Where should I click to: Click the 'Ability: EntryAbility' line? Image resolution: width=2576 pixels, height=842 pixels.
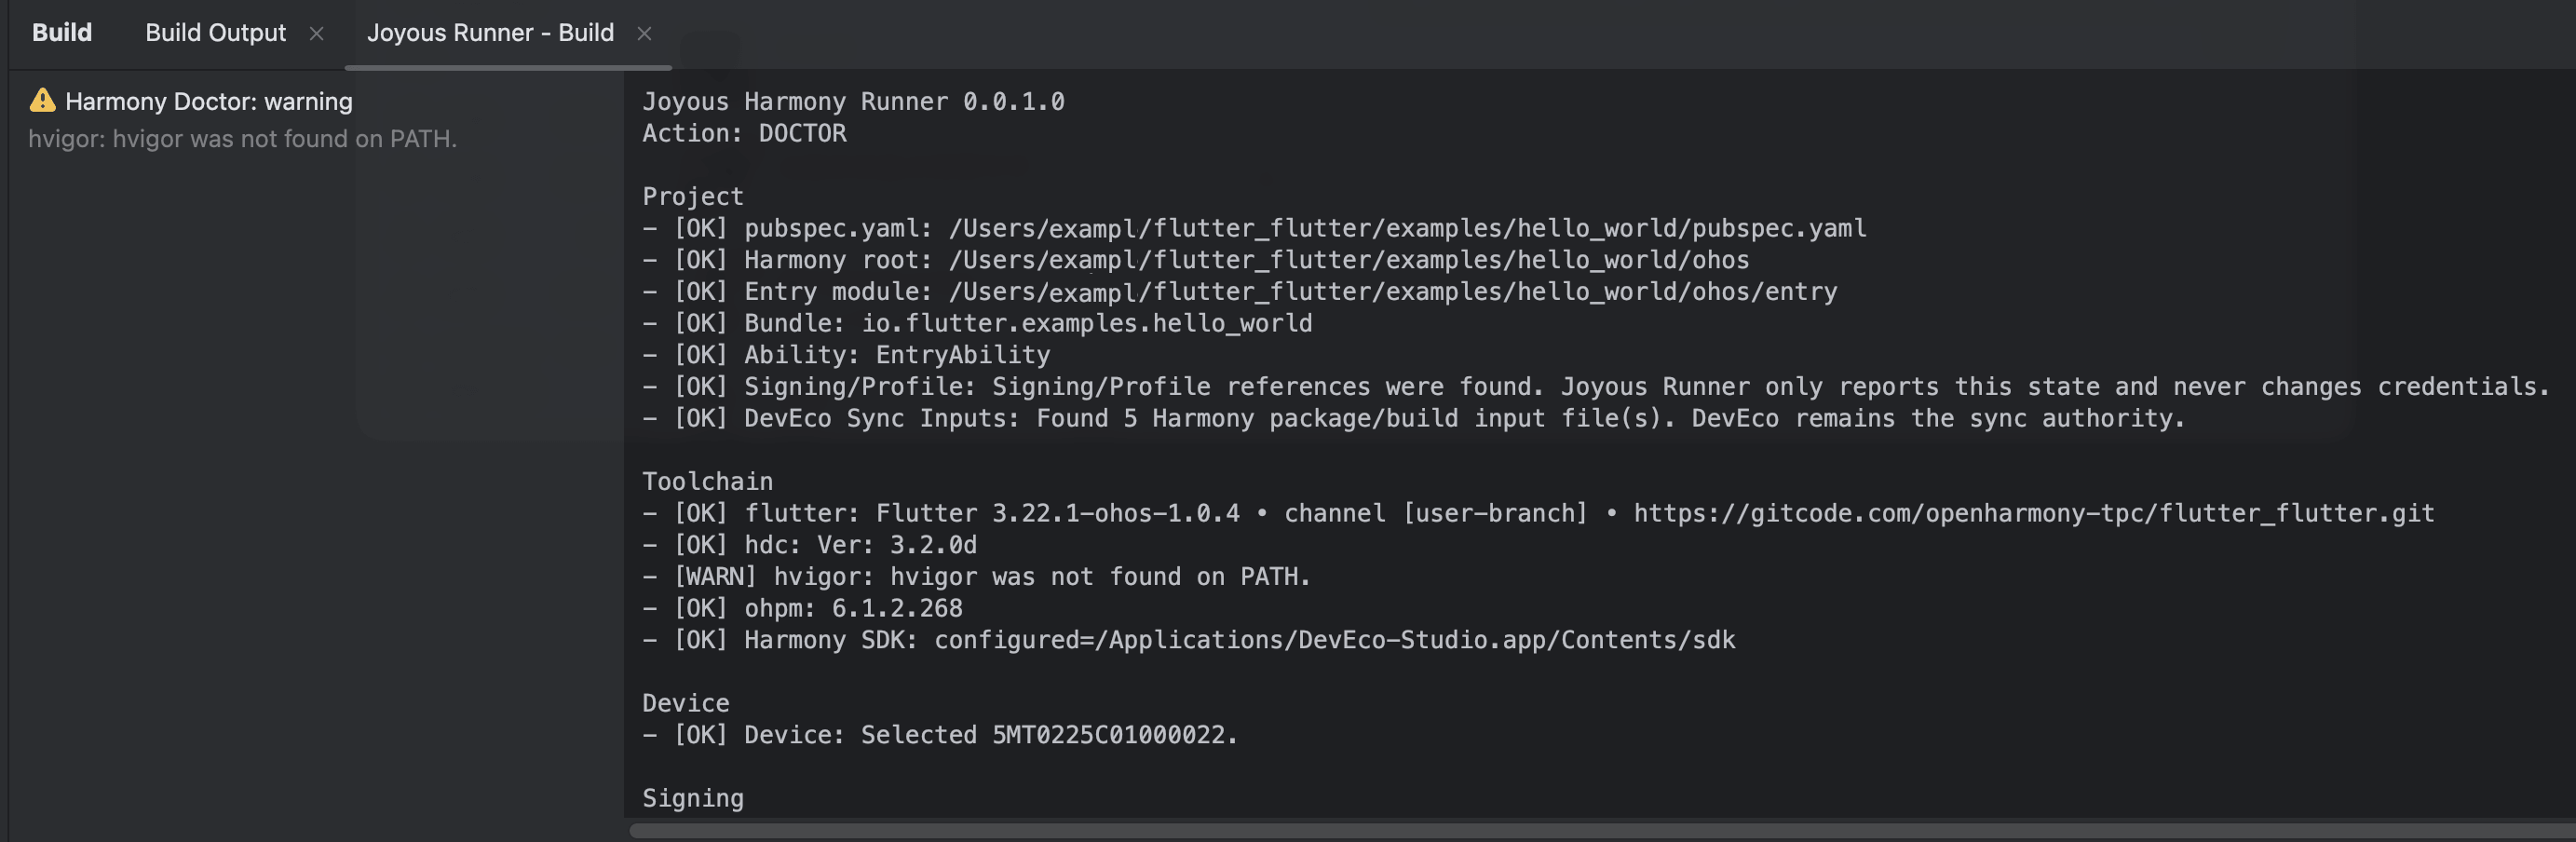tap(846, 355)
